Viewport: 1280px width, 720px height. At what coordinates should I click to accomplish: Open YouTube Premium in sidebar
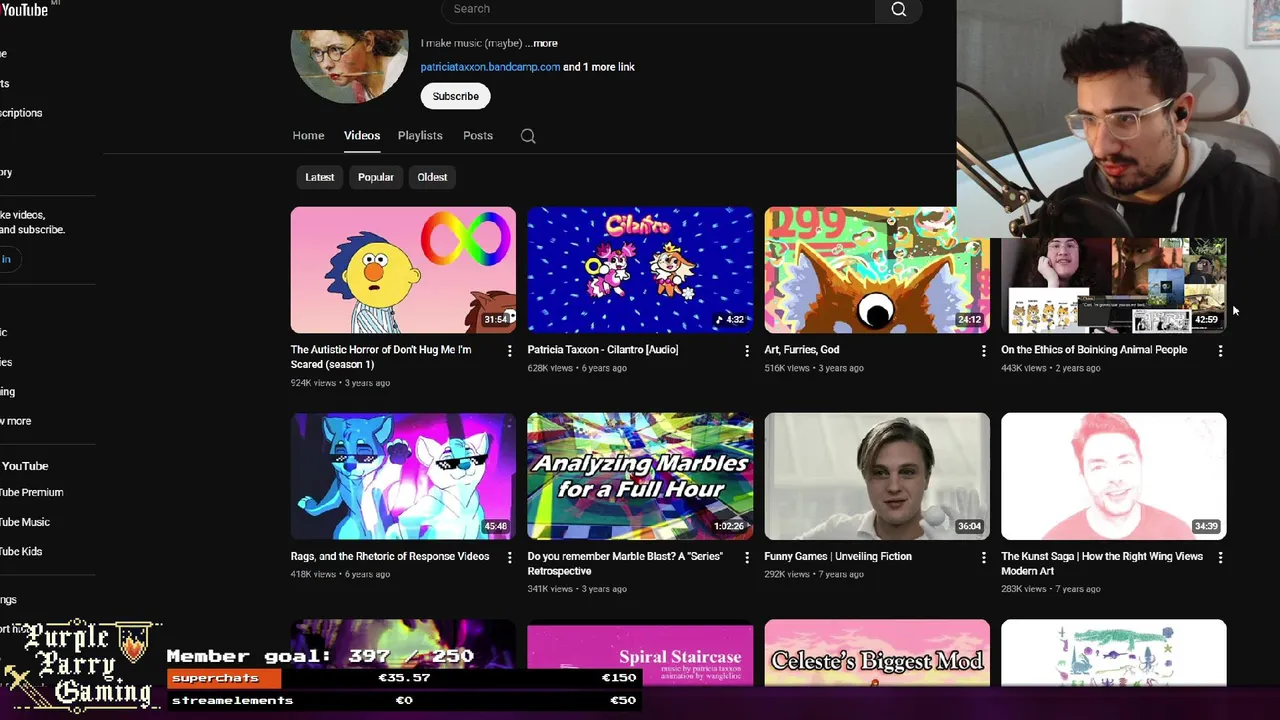point(32,492)
